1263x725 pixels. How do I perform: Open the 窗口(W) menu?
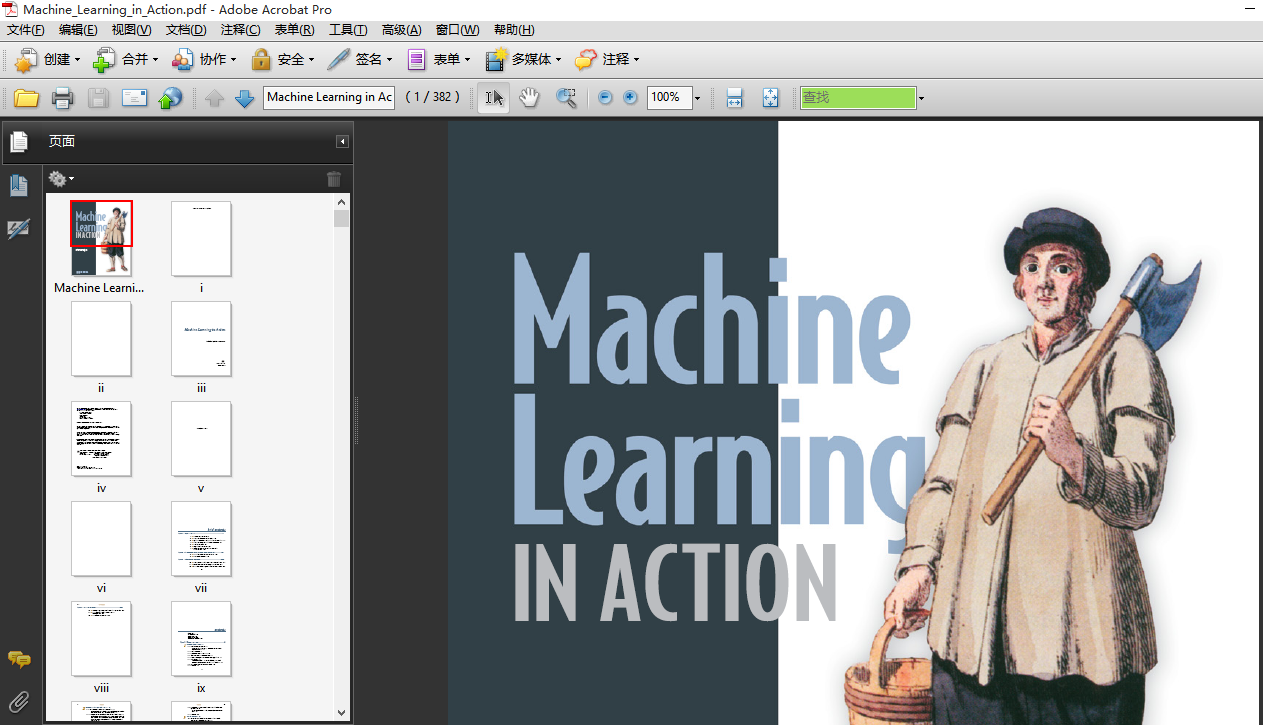point(457,30)
